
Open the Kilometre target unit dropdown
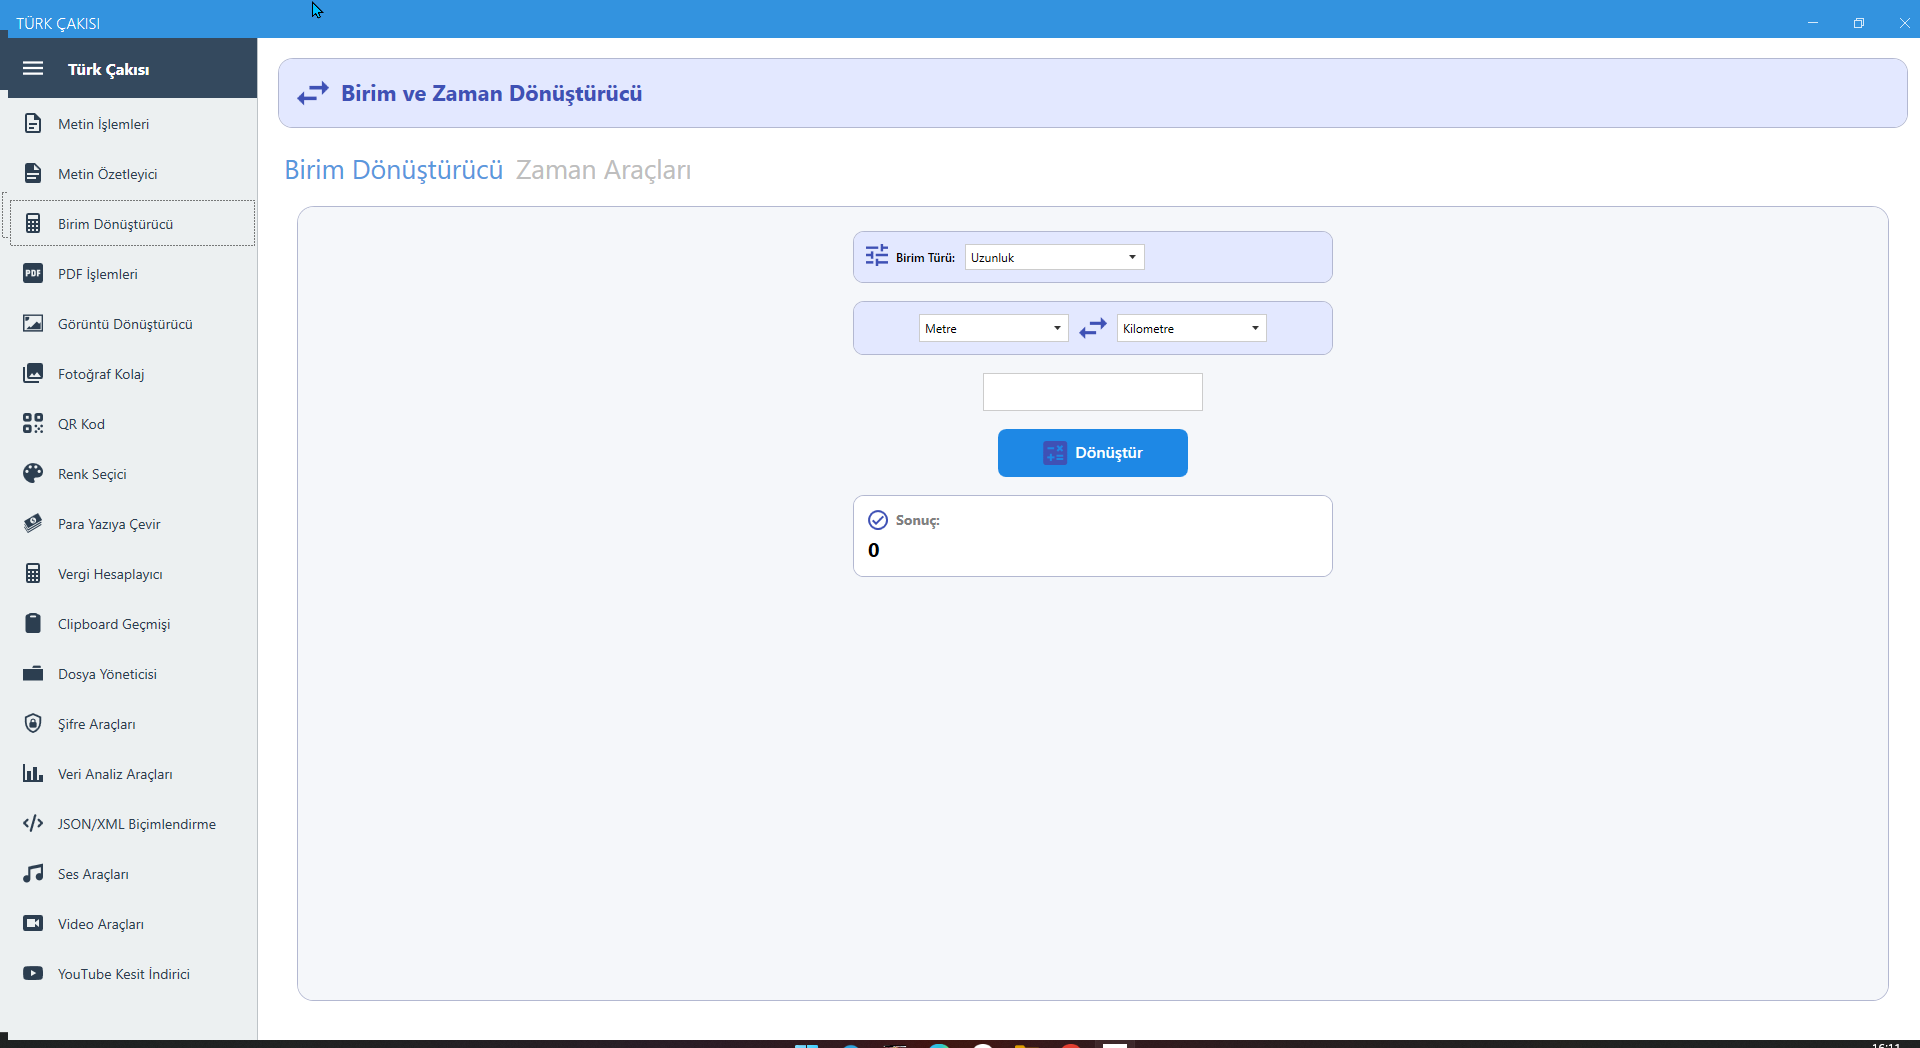[x=1191, y=329]
